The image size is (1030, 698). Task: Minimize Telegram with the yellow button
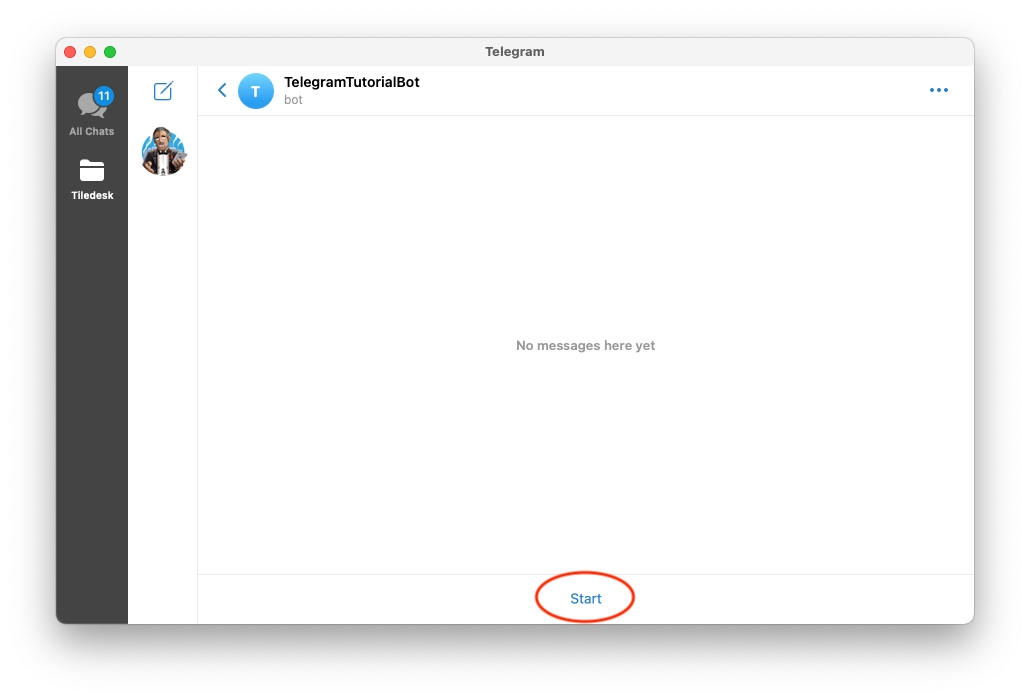[x=90, y=52]
